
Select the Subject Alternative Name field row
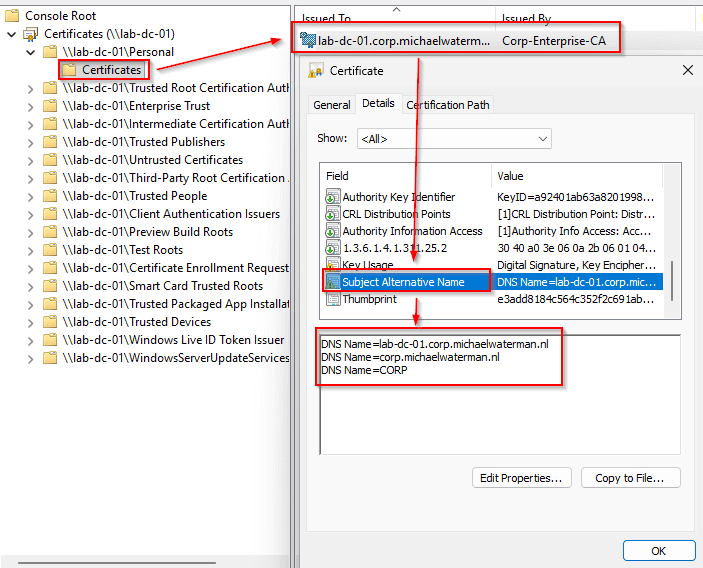point(403,282)
